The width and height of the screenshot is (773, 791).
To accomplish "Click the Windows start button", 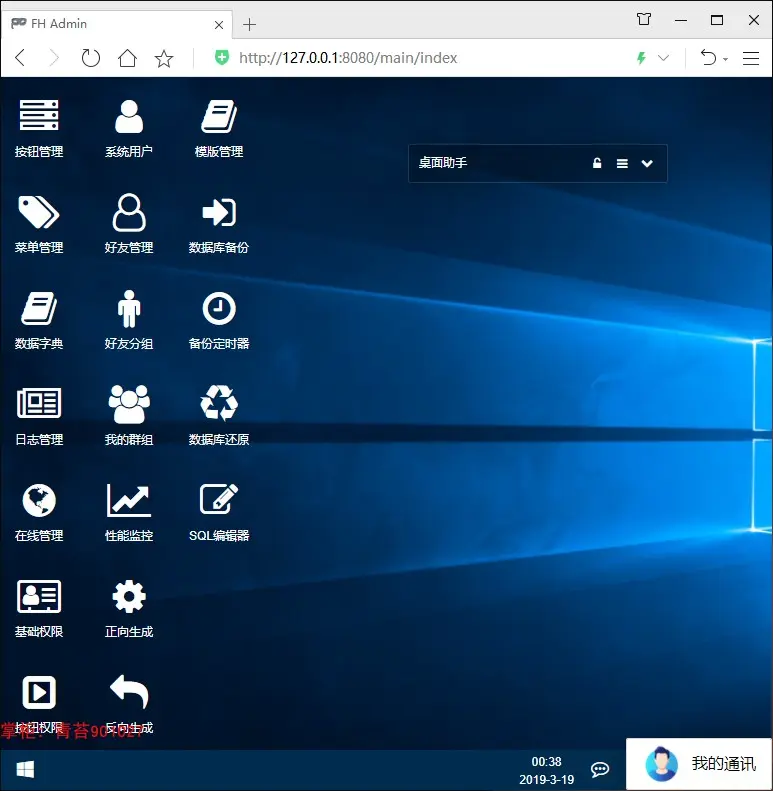I will (x=25, y=770).
